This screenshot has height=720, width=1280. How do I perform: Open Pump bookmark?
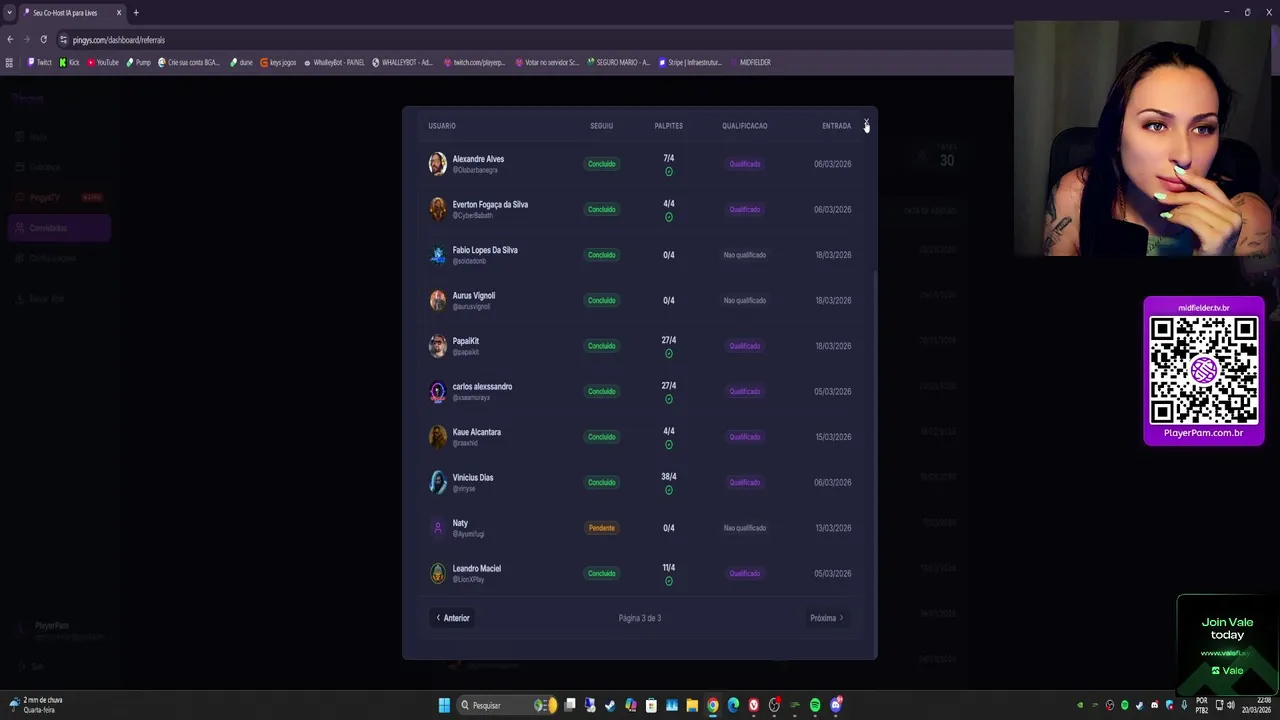point(139,62)
